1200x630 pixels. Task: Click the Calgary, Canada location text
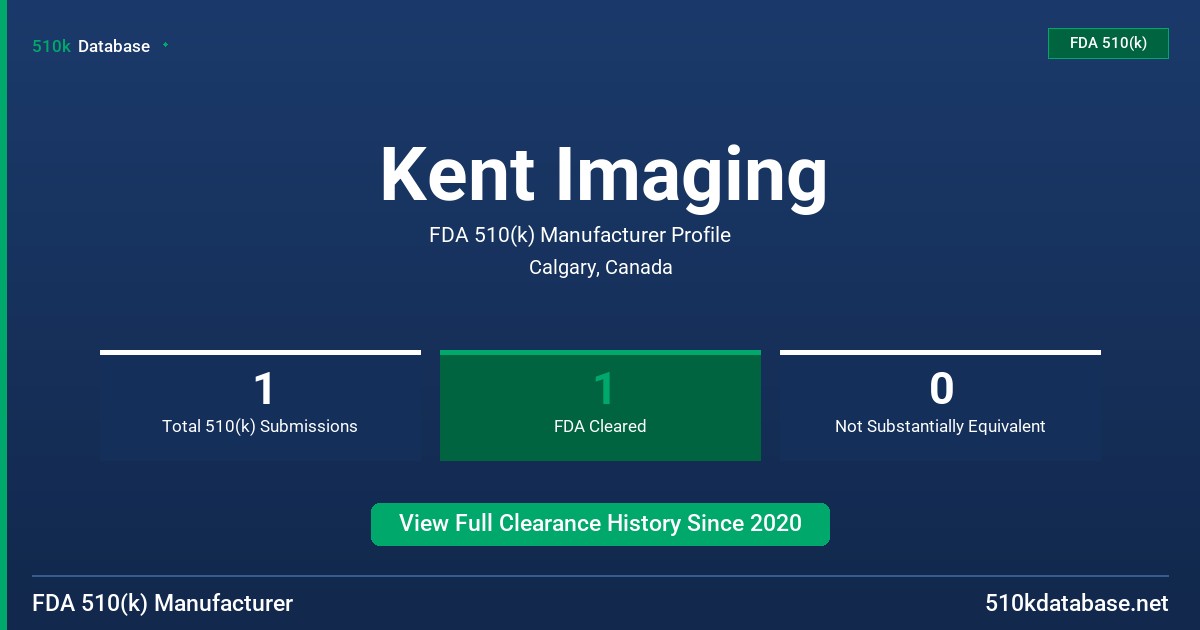click(x=601, y=267)
